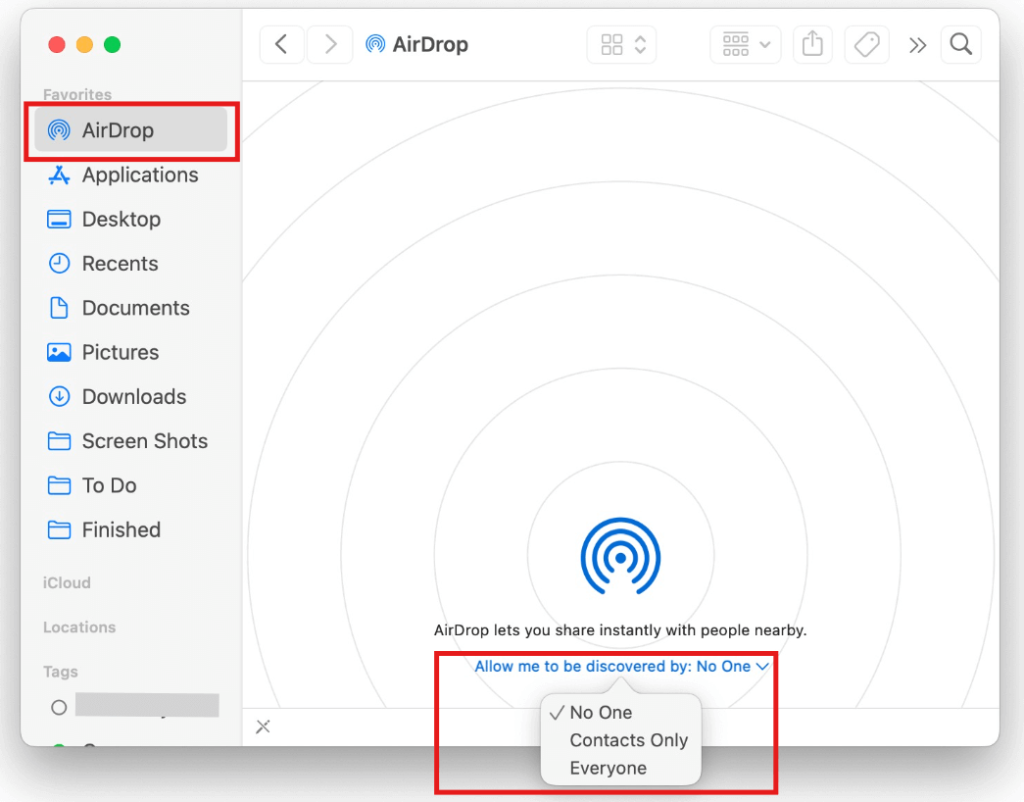Open Recents in the sidebar
The height and width of the screenshot is (802, 1024).
point(131,264)
